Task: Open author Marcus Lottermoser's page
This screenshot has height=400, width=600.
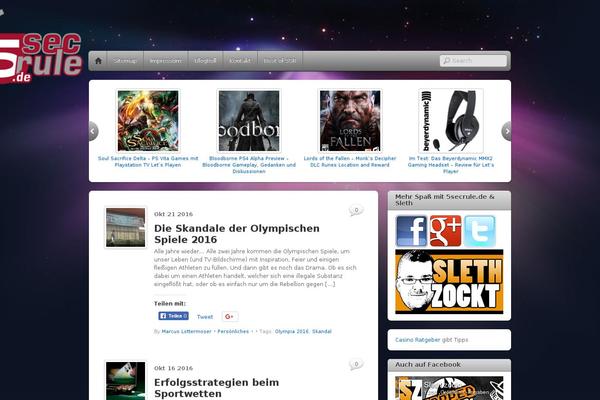Action: pyautogui.click(x=186, y=331)
